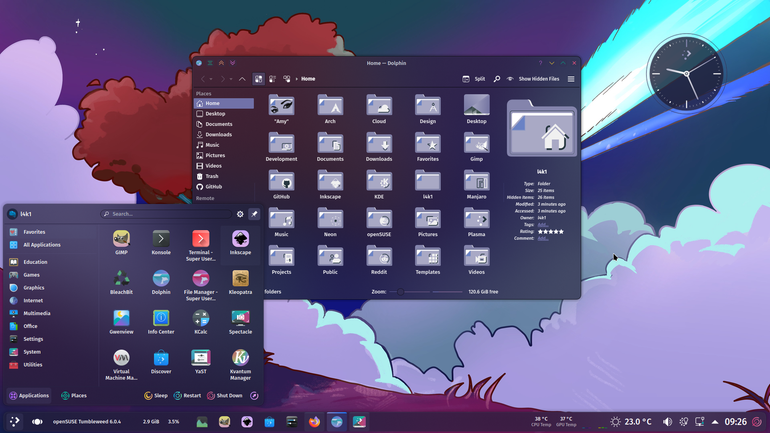Open Inkscape from the application launcher

240,243
